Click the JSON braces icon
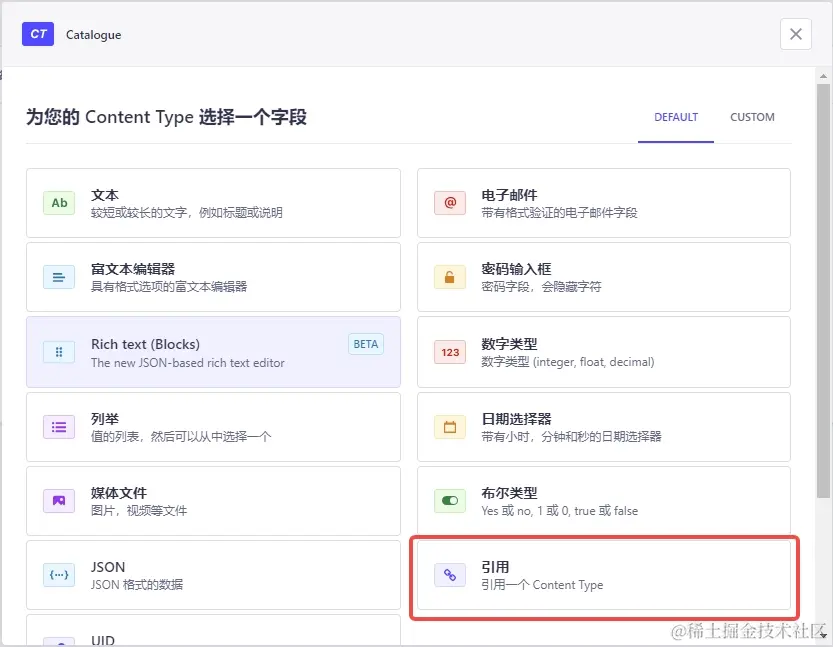 [x=59, y=574]
